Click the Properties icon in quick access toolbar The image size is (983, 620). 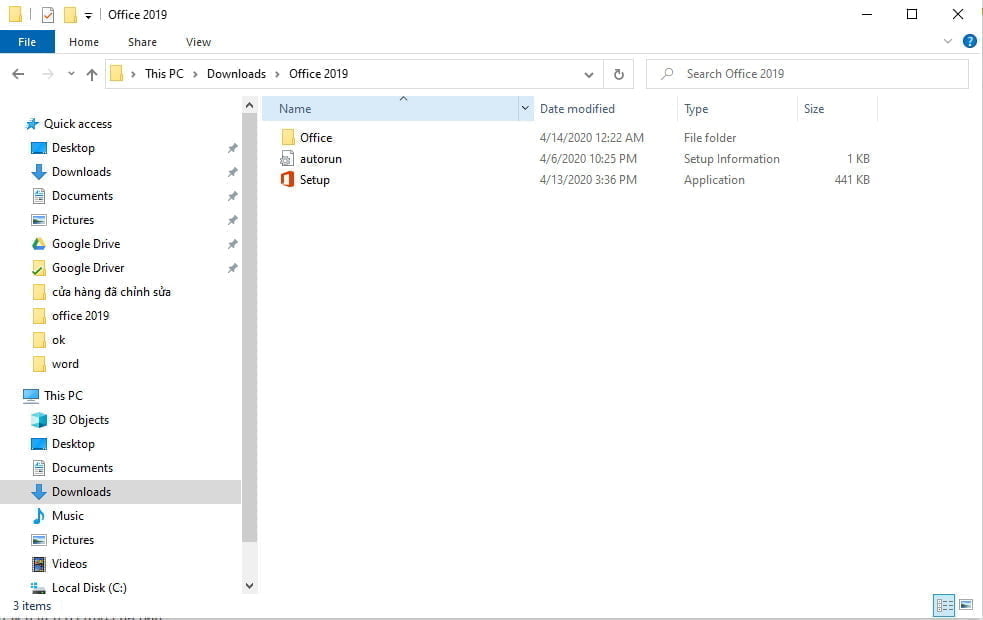tap(48, 15)
